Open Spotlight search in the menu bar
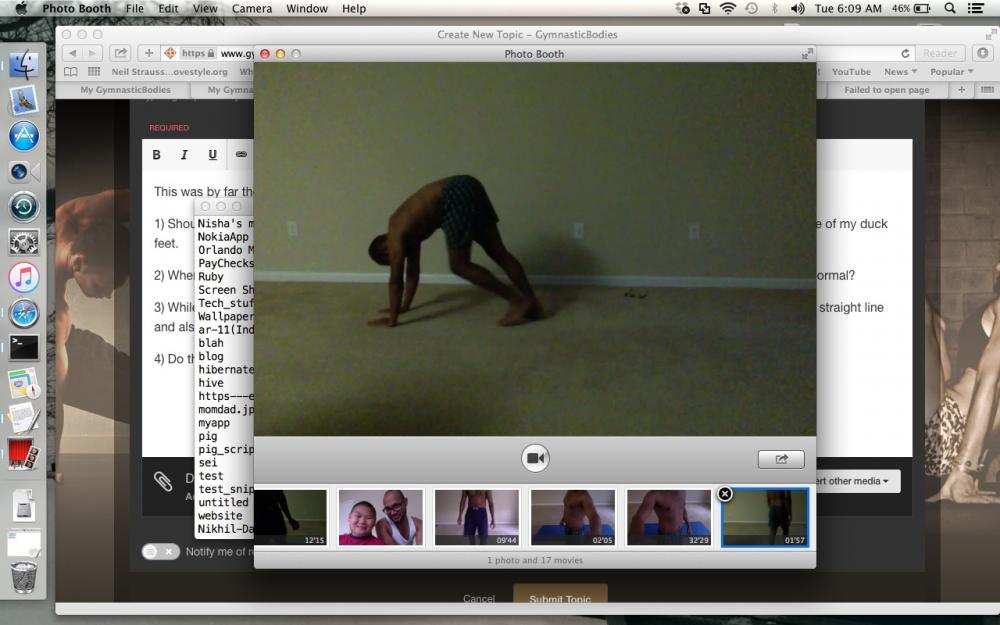Screen dimensions: 1000x625 click(x=950, y=8)
